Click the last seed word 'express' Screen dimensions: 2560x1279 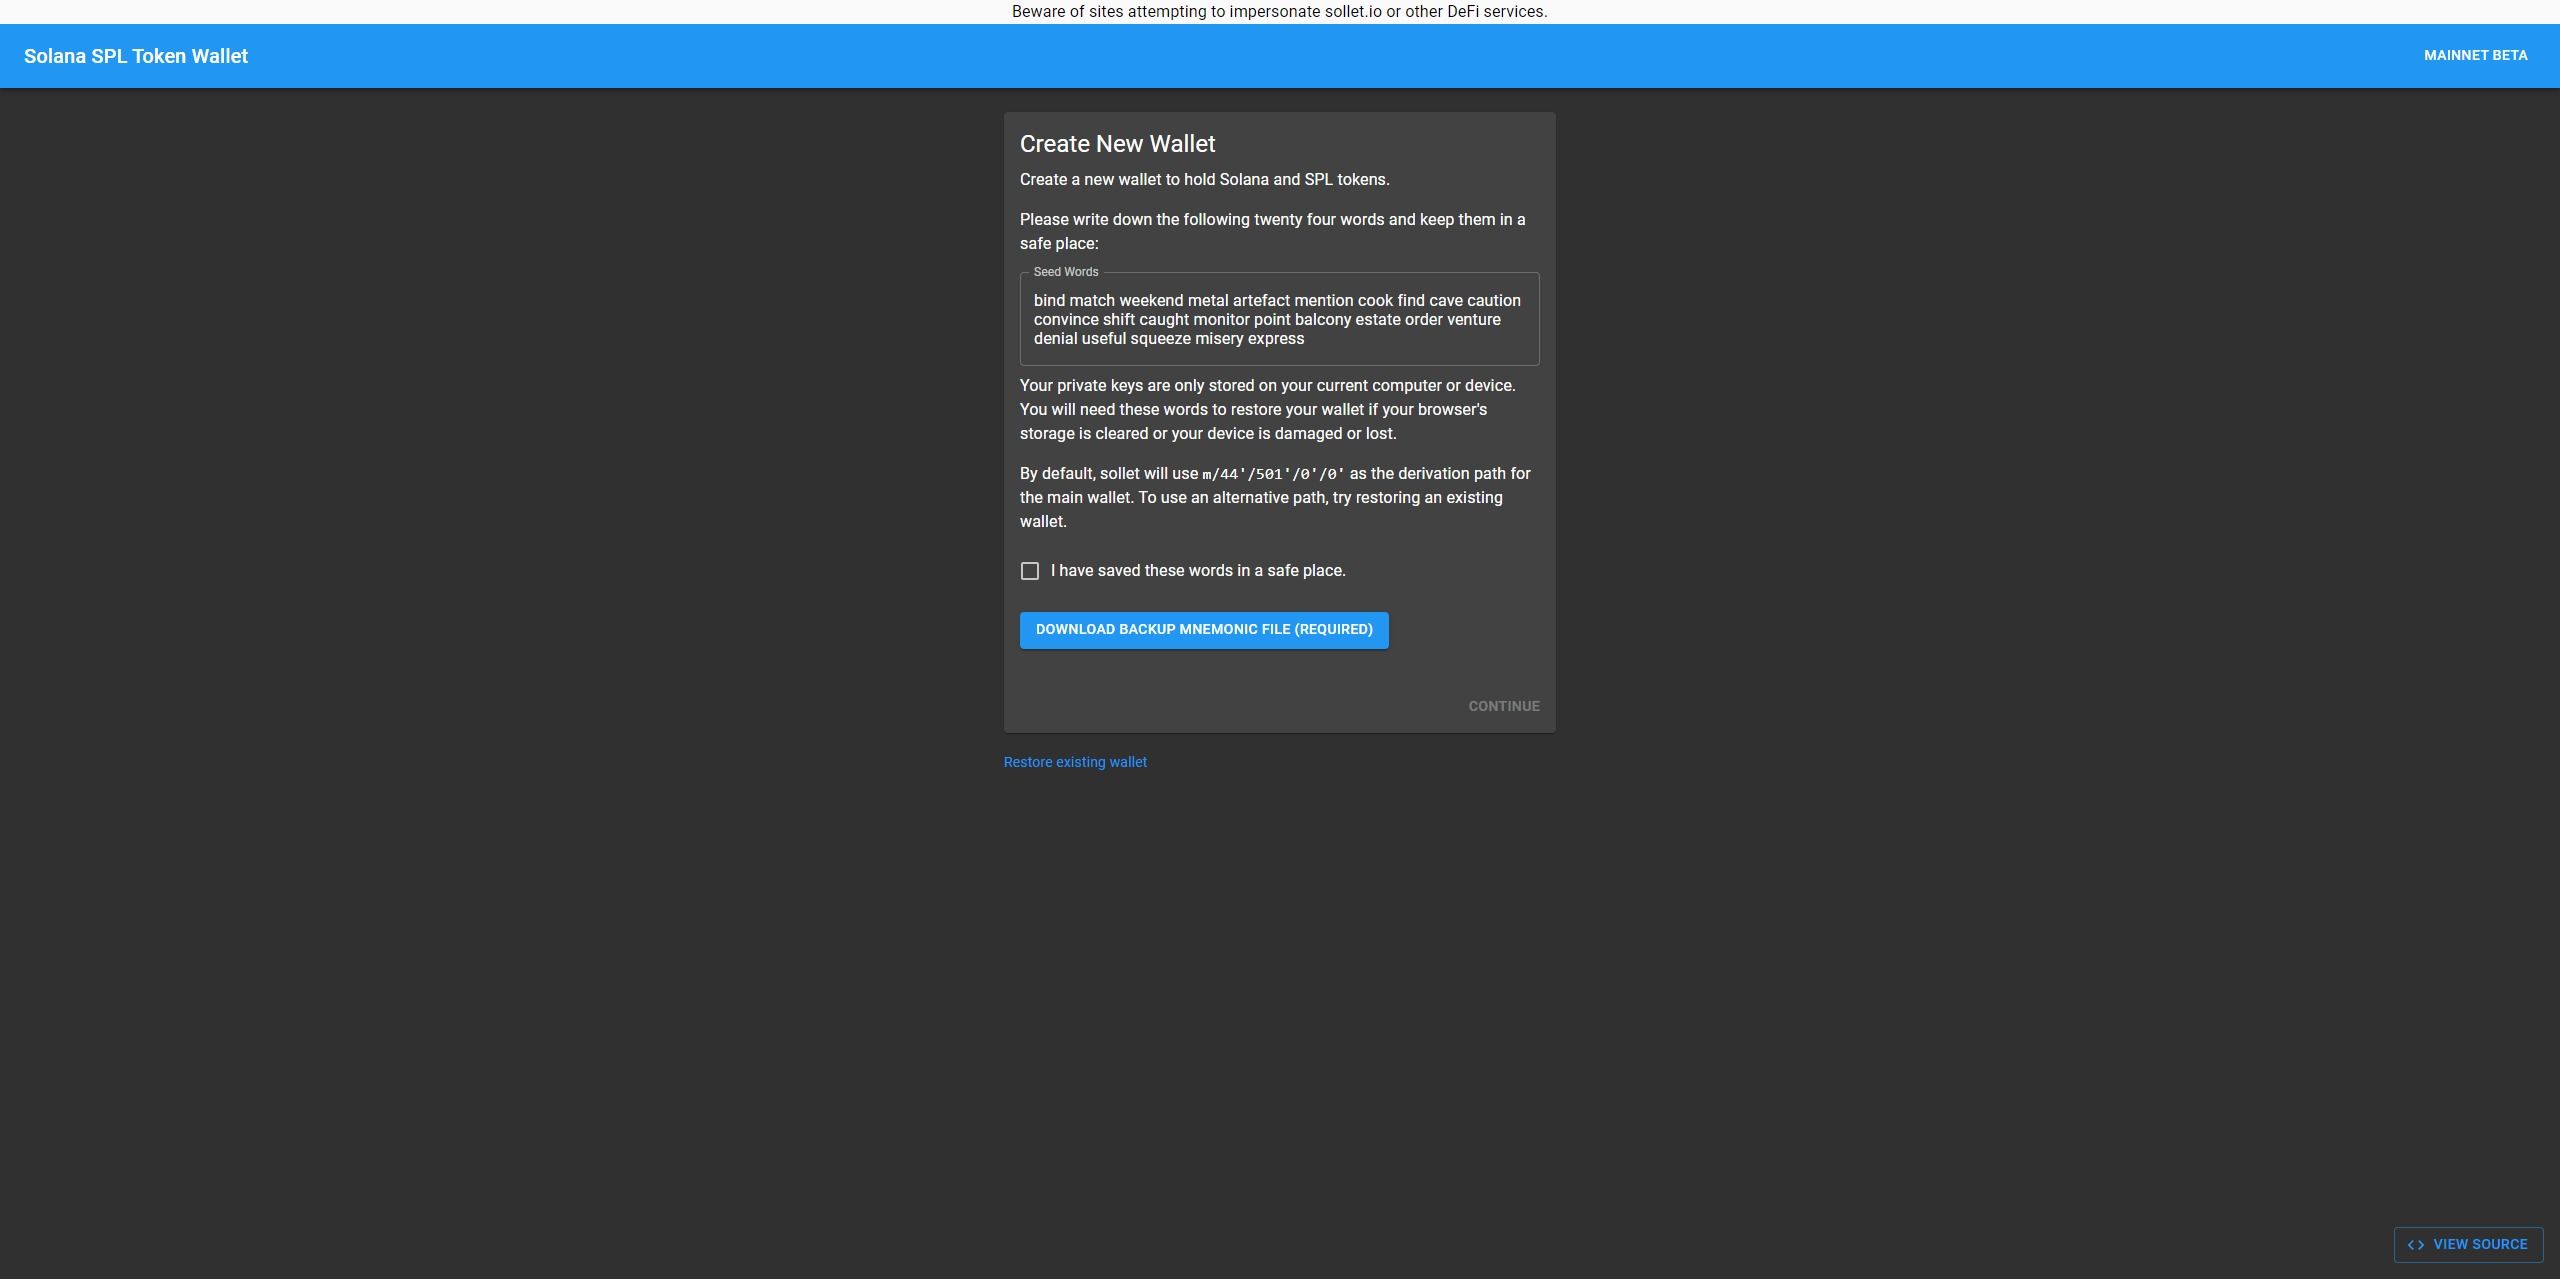click(1276, 339)
